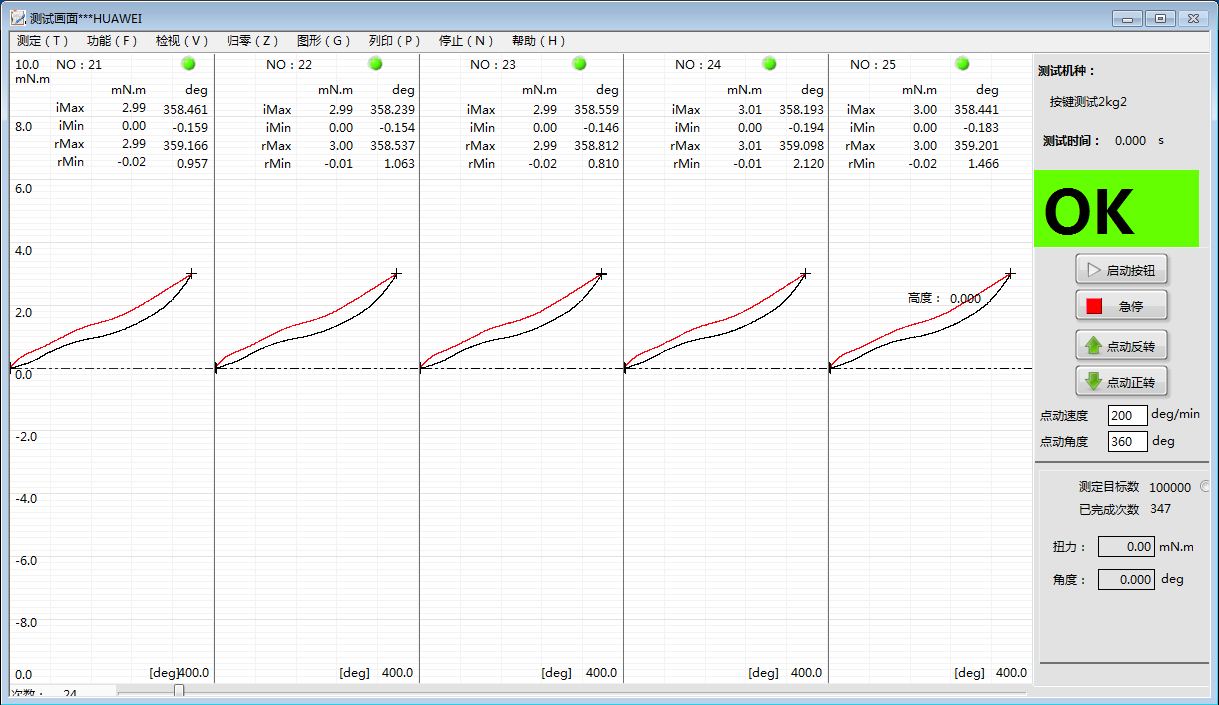Click the large green OK status indicator
1219x705 pixels.
[x=1116, y=209]
